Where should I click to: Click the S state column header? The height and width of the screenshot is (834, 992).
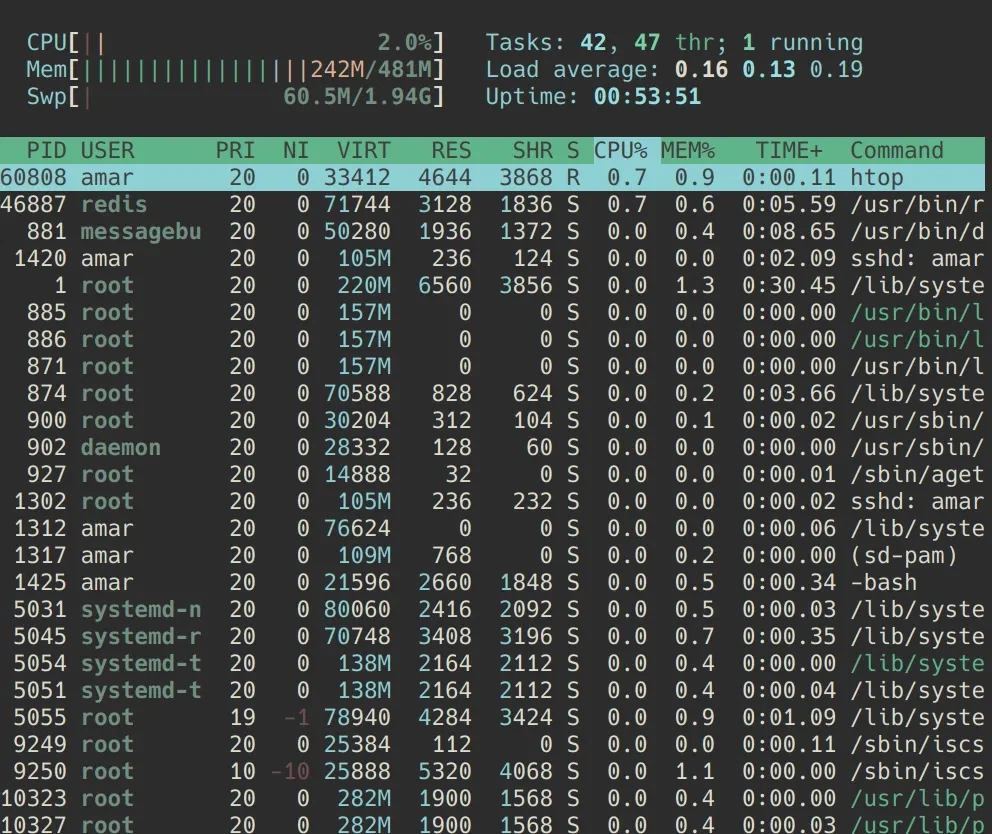573,151
